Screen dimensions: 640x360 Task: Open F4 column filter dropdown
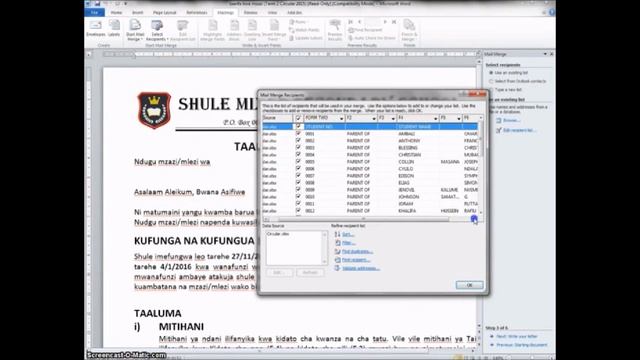tap(436, 118)
